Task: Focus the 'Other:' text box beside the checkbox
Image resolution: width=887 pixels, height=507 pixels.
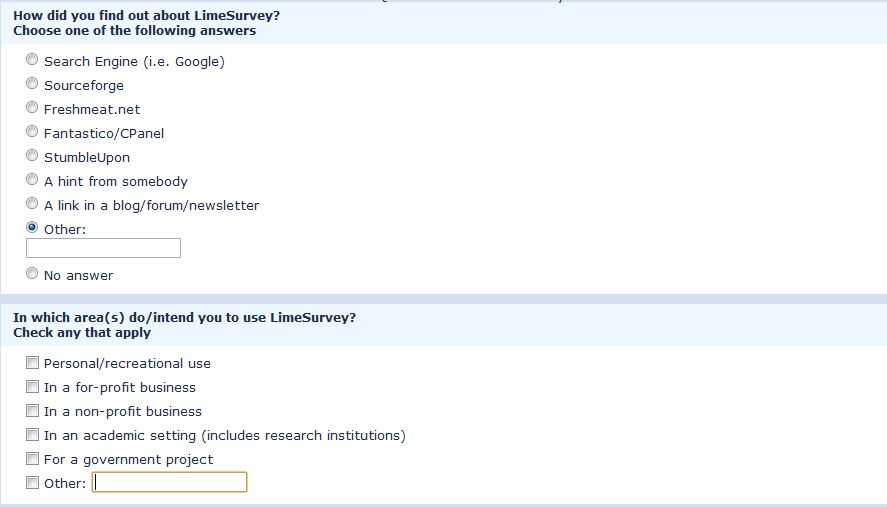Action: (x=169, y=483)
